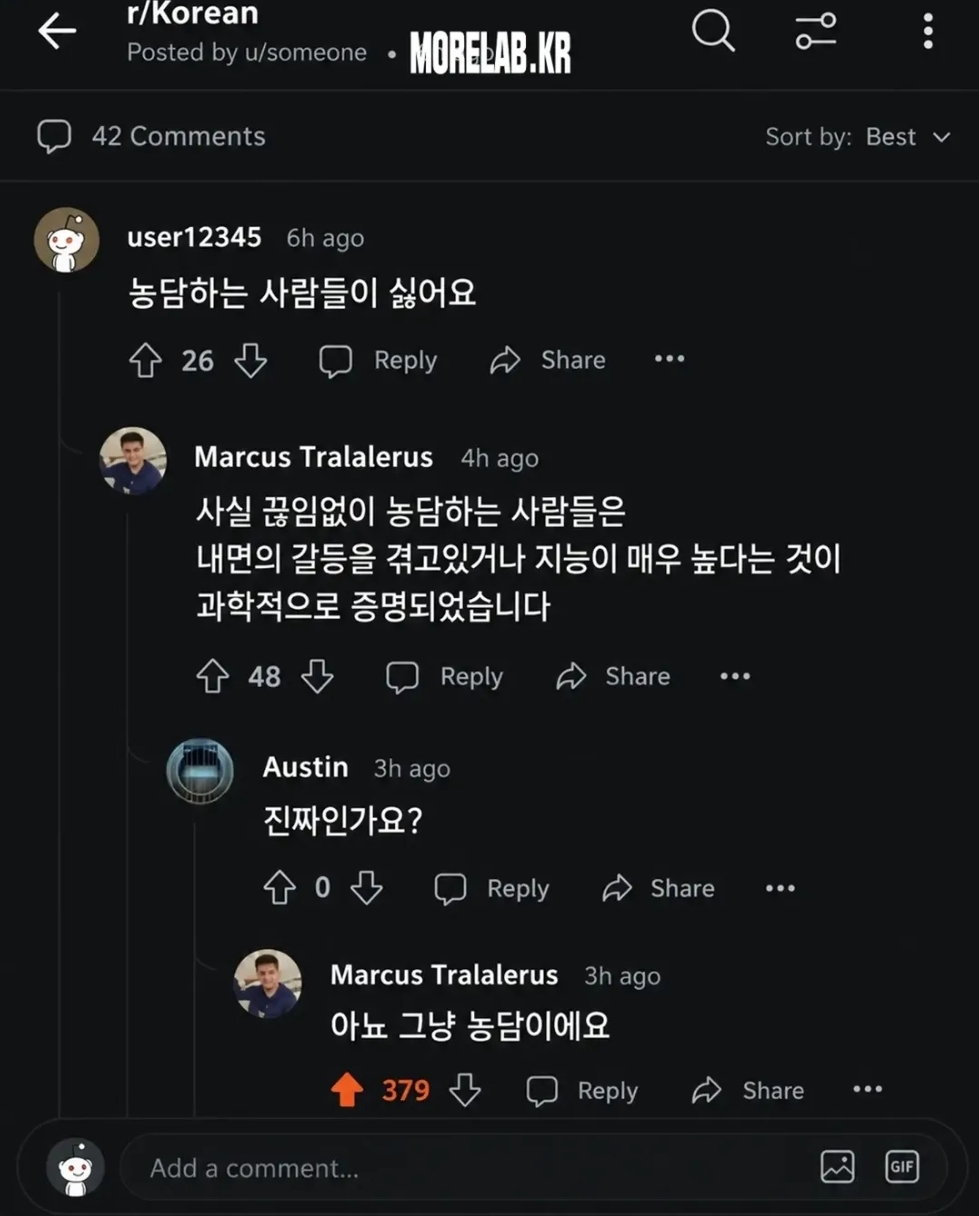Click the GIF icon in the comment bar
The width and height of the screenshot is (979, 1216).
click(x=902, y=1167)
